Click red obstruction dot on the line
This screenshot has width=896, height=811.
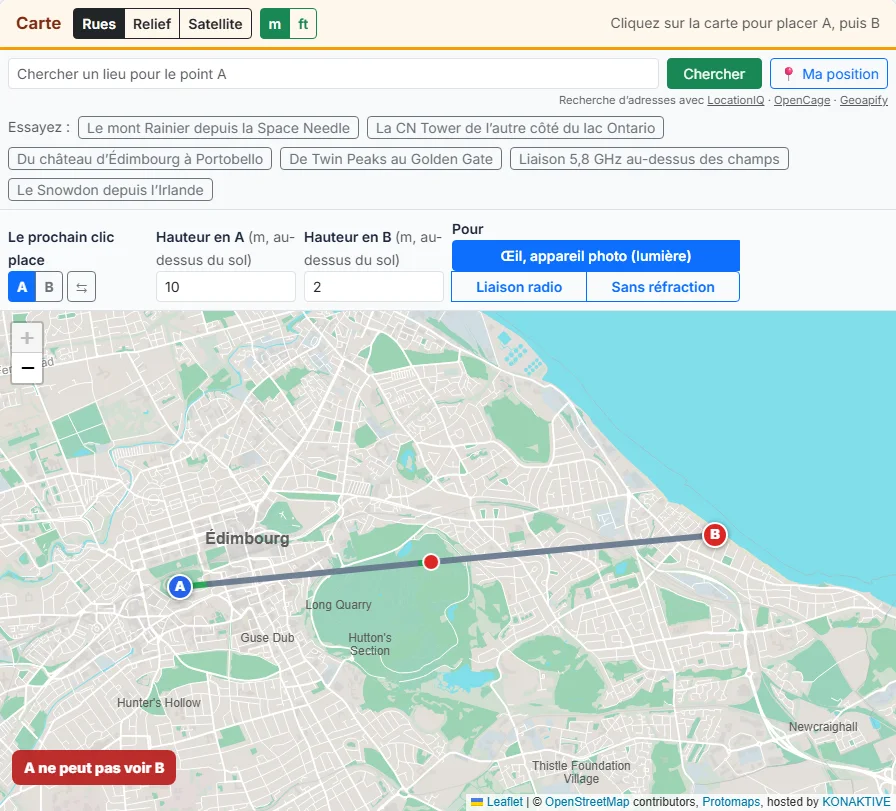[431, 562]
